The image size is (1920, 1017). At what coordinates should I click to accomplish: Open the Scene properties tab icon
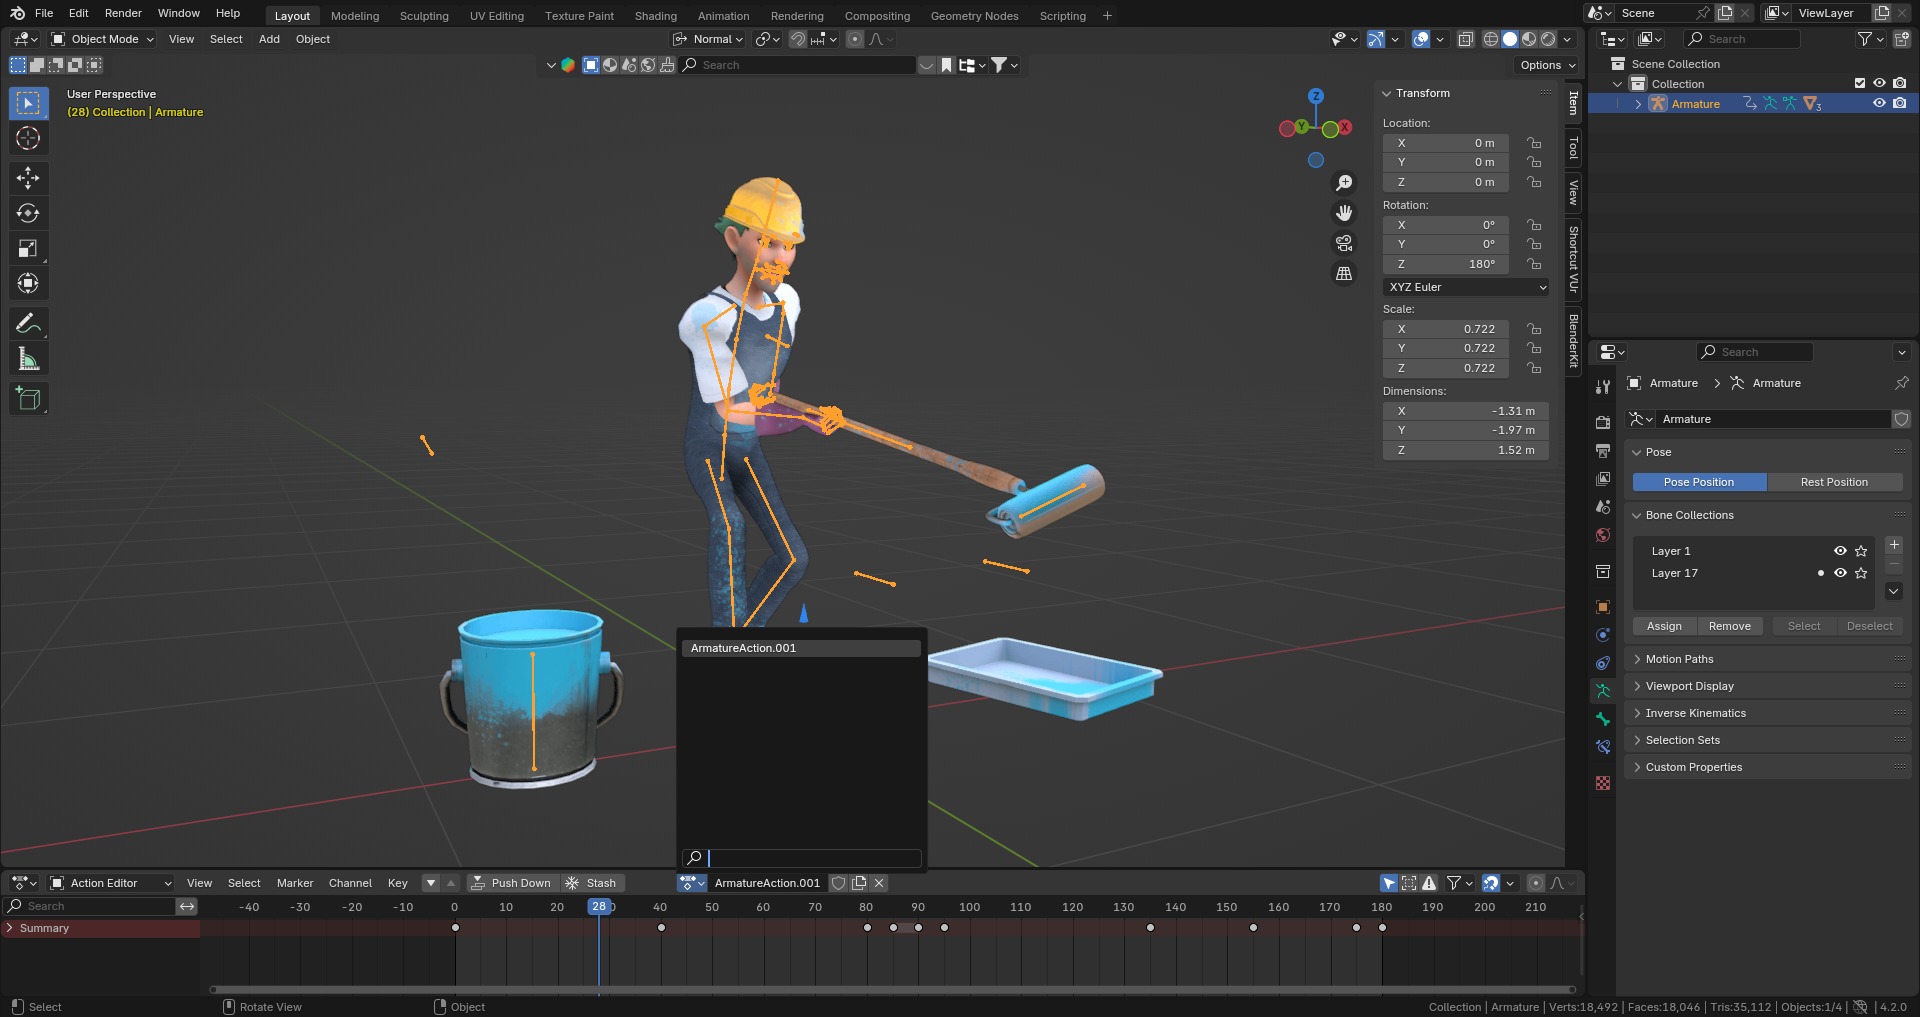click(1603, 507)
